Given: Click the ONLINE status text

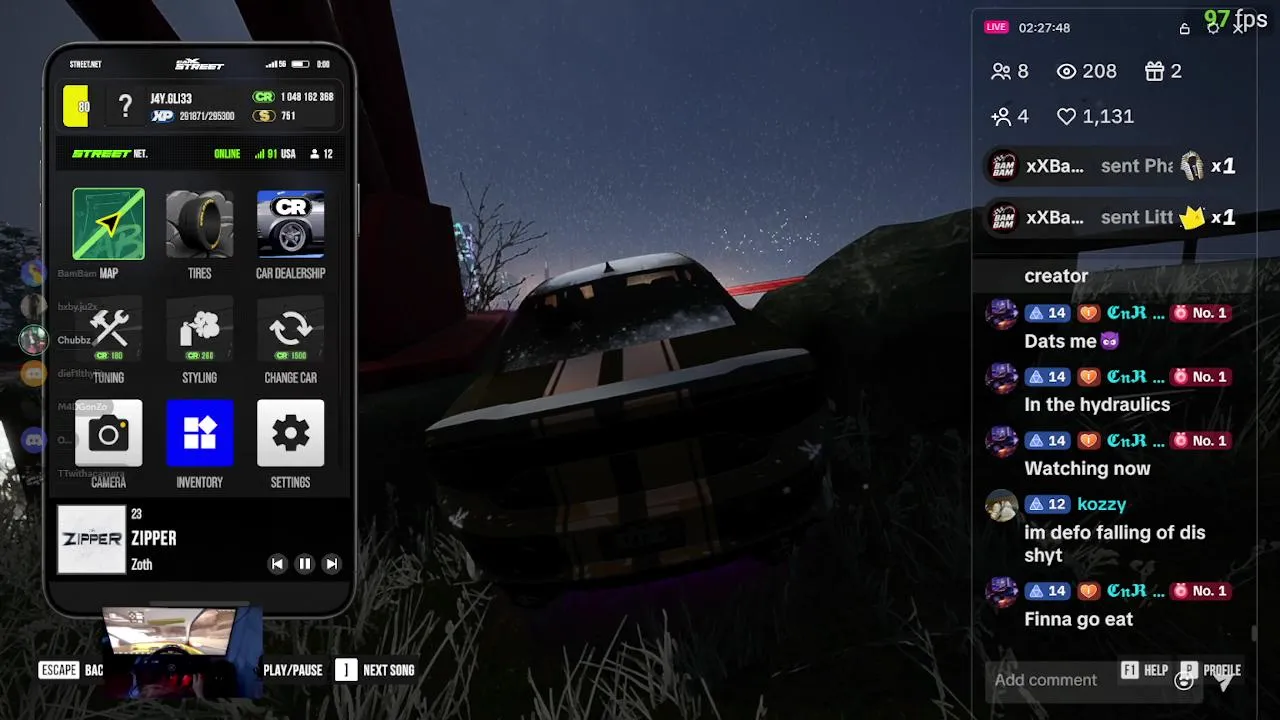Looking at the screenshot, I should click(x=227, y=154).
